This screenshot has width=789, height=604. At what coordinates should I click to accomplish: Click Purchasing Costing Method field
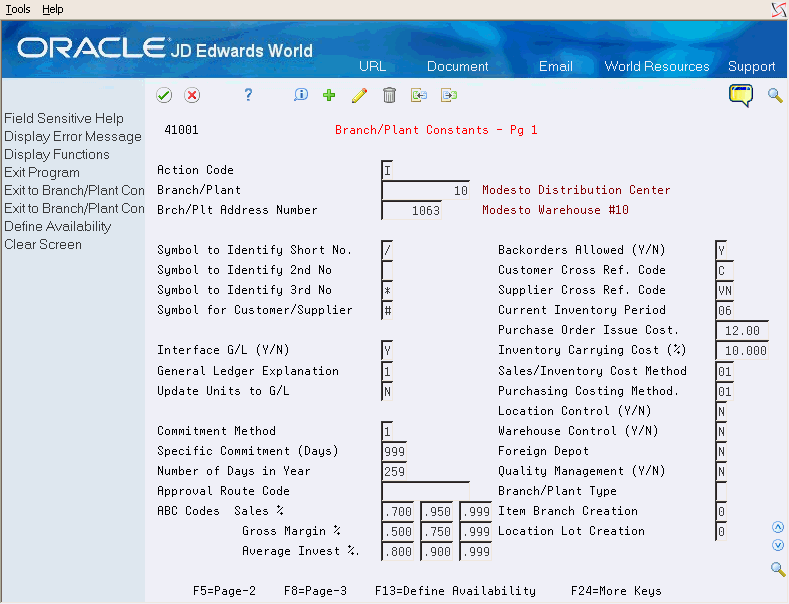coord(724,392)
